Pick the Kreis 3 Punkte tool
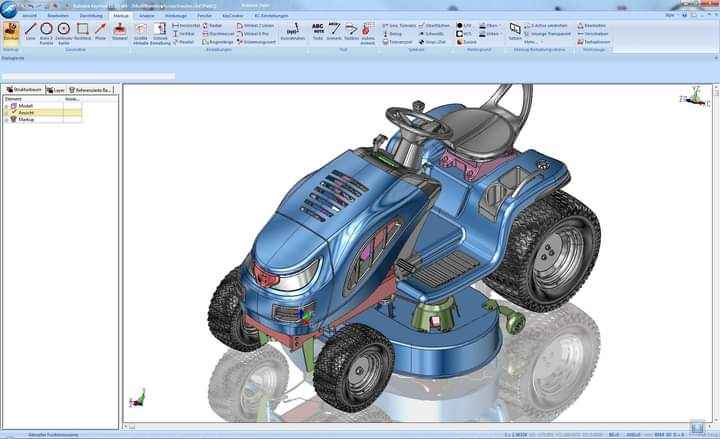The image size is (720, 439). (46, 31)
